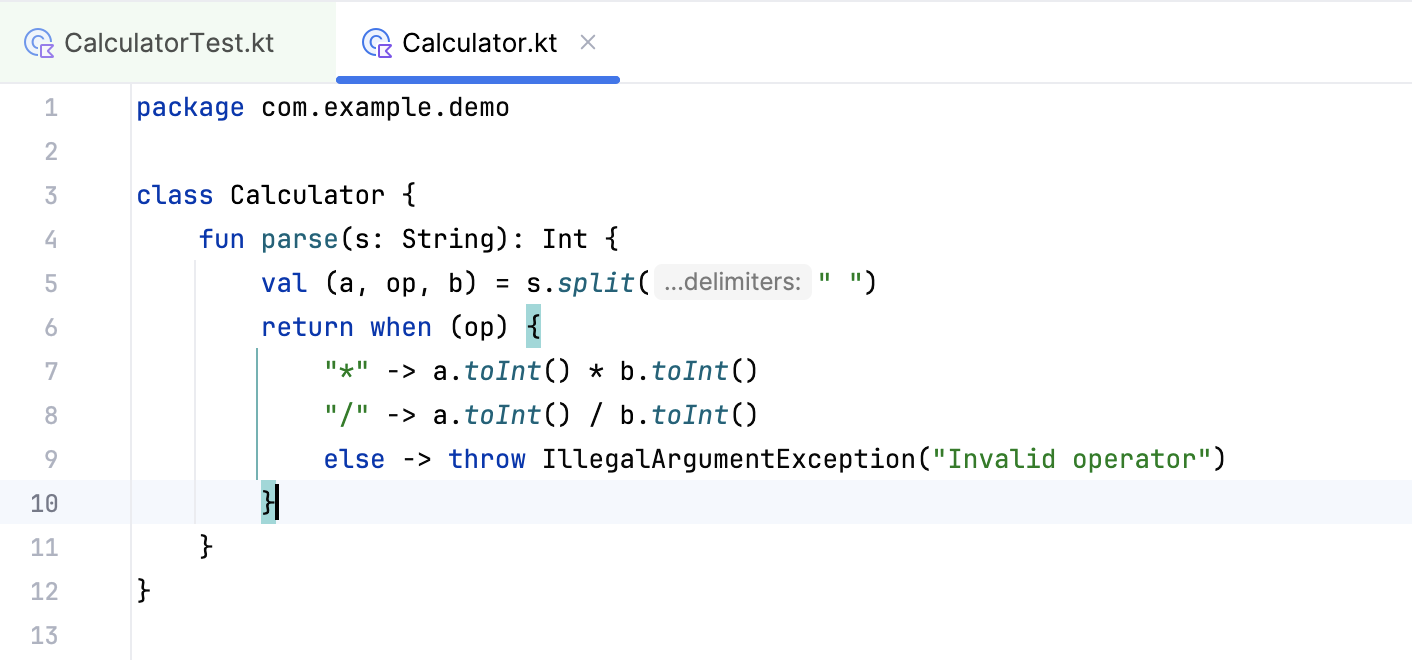Click line number 9 in the gutter
This screenshot has height=660, width=1412.
pyautogui.click(x=50, y=459)
